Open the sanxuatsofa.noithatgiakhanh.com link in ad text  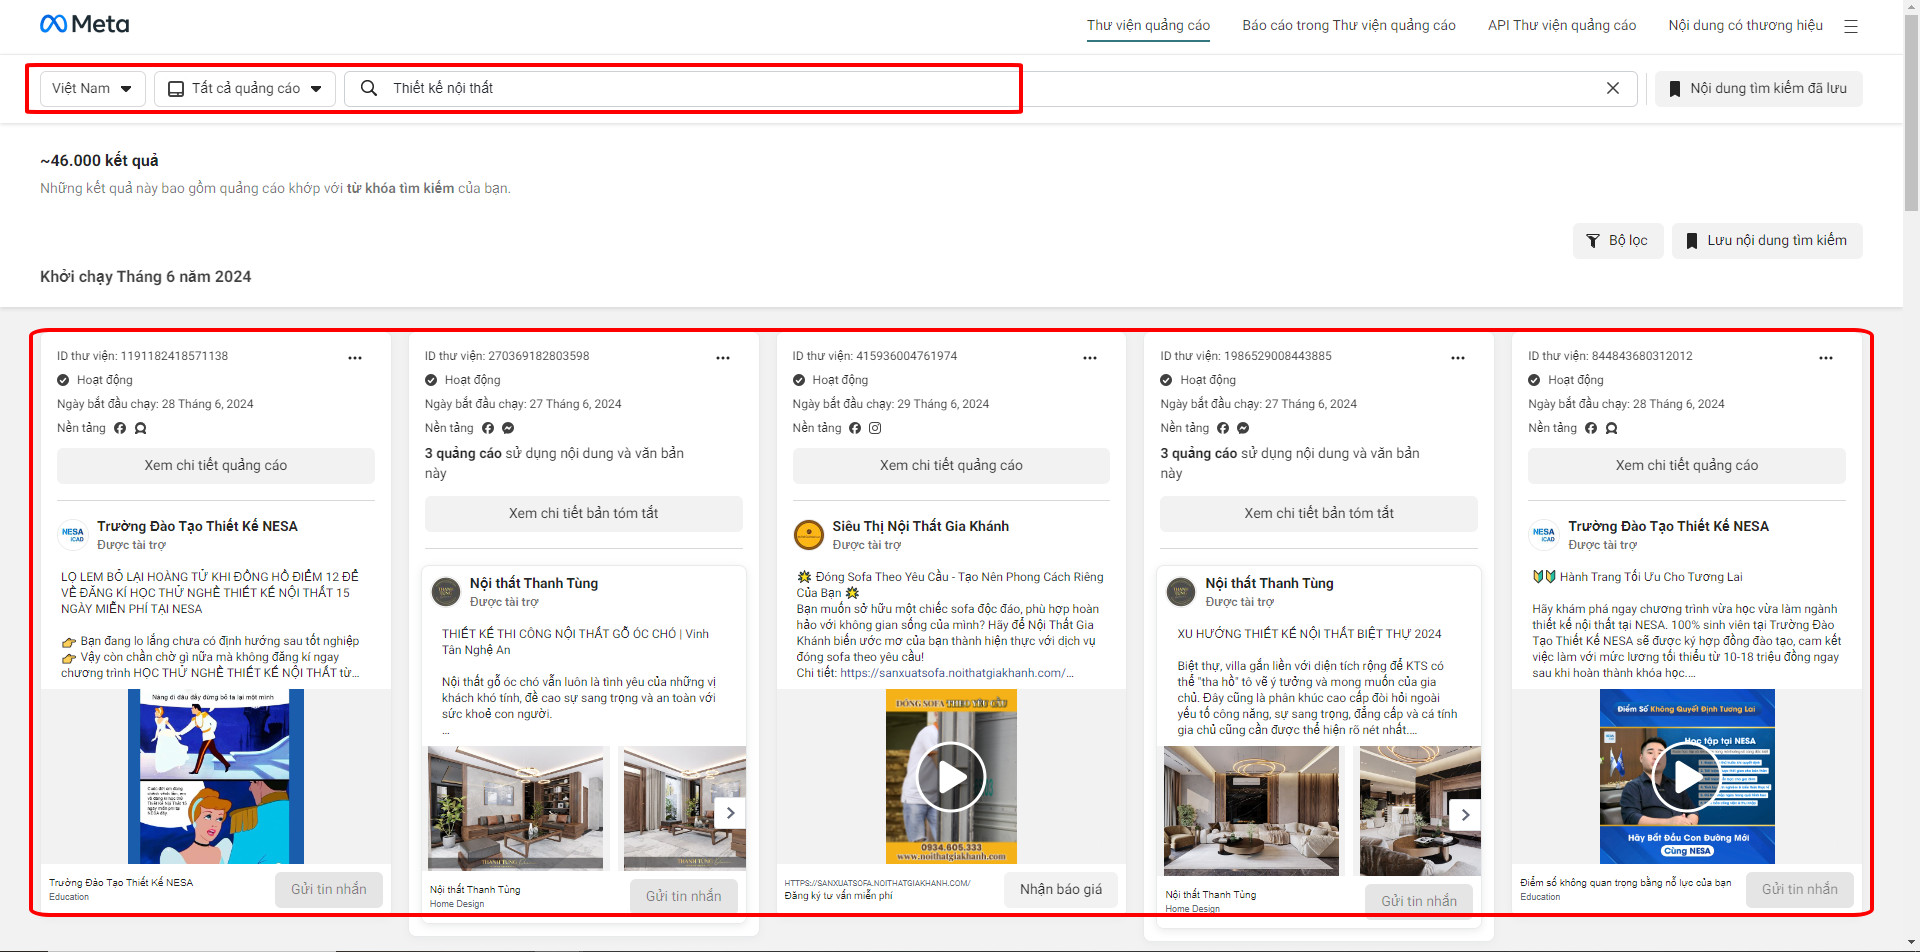(957, 673)
